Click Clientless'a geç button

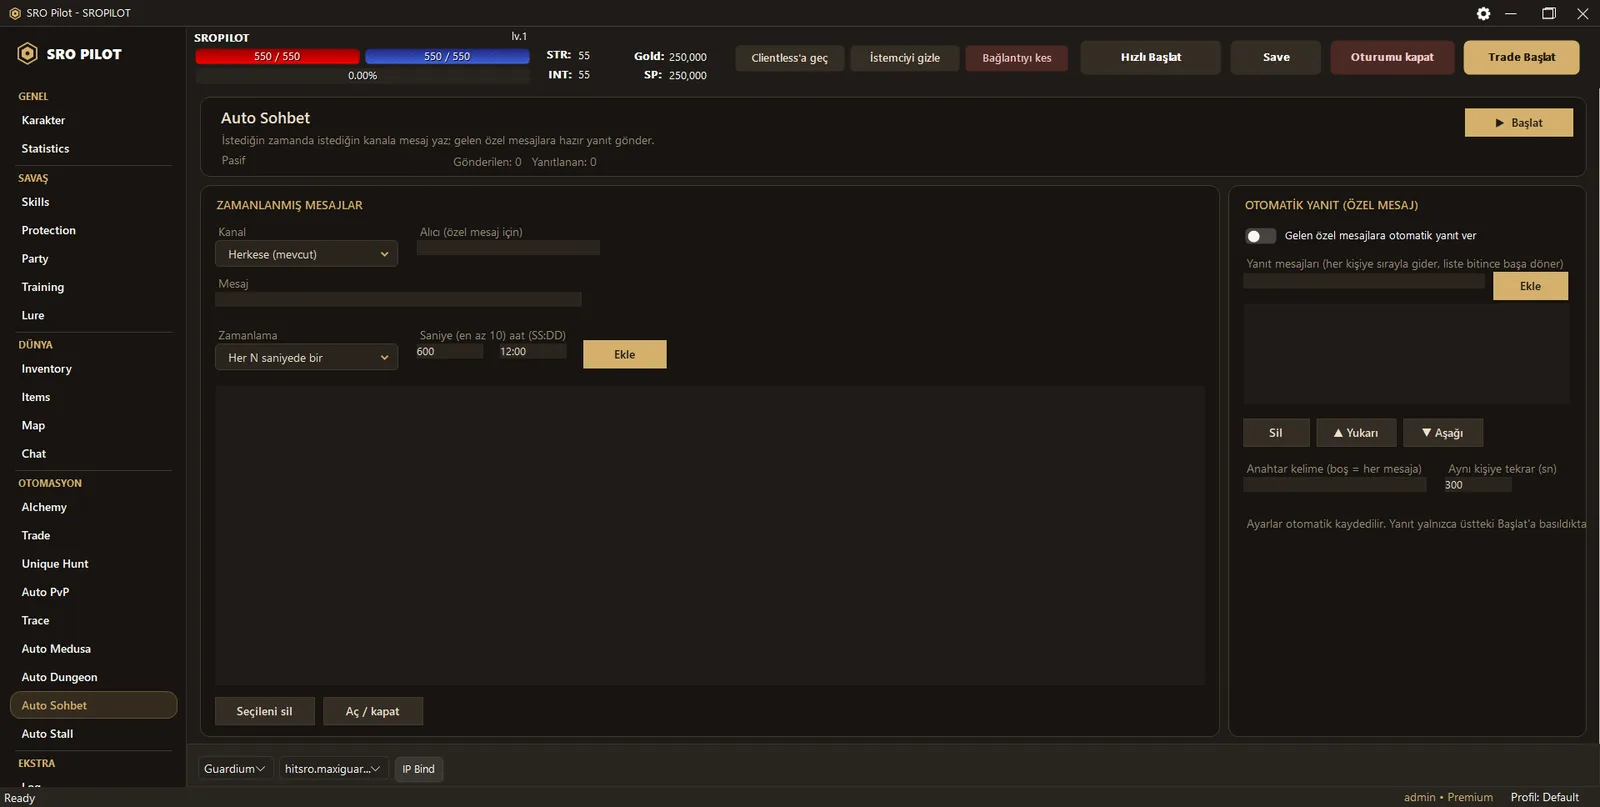tap(789, 58)
